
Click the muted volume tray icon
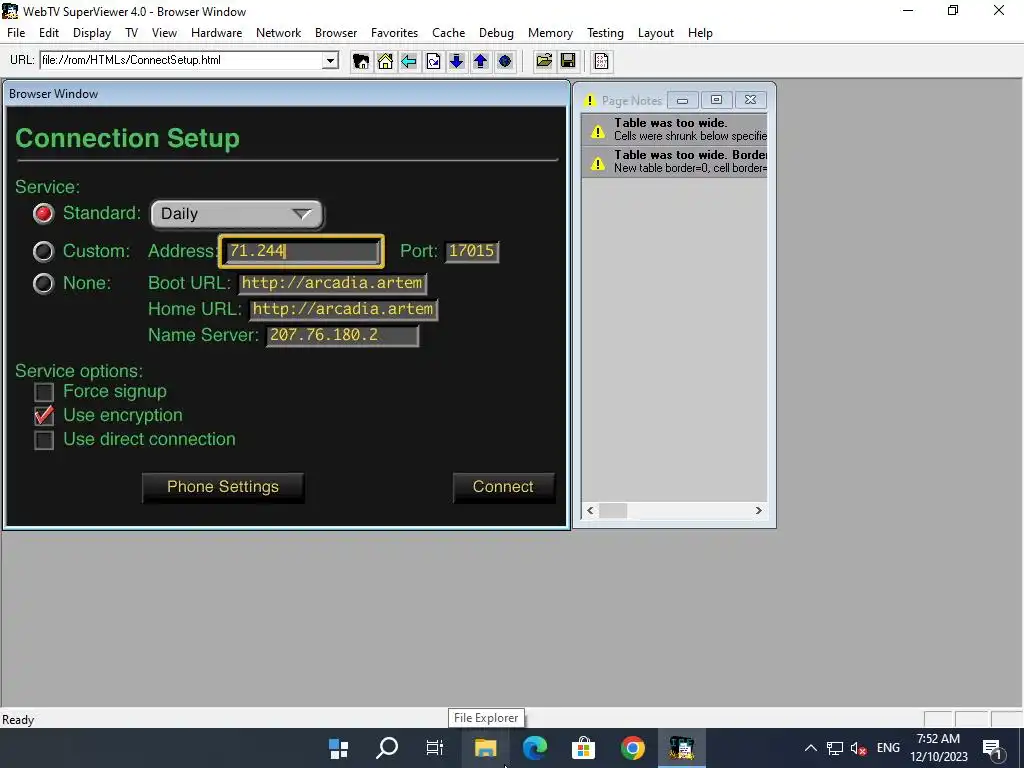pos(858,748)
